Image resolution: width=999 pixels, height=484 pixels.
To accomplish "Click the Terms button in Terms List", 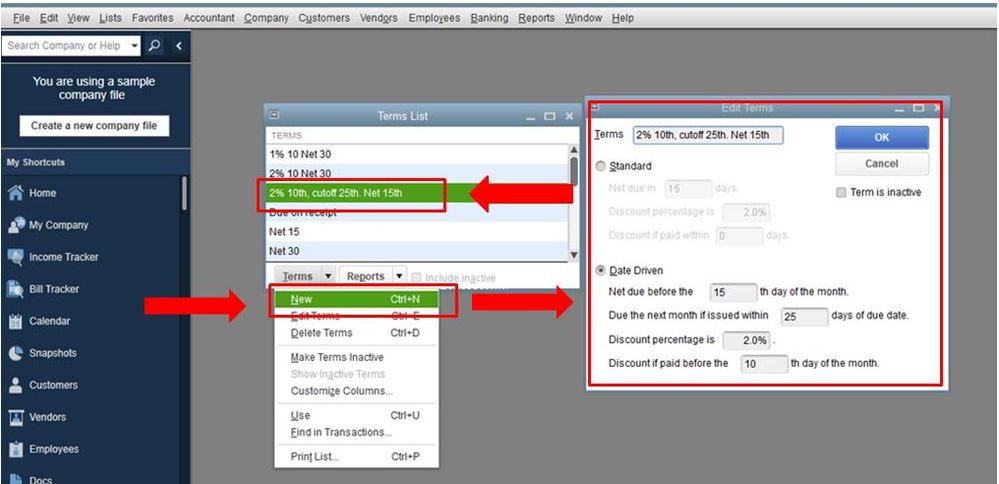I will (298, 276).
